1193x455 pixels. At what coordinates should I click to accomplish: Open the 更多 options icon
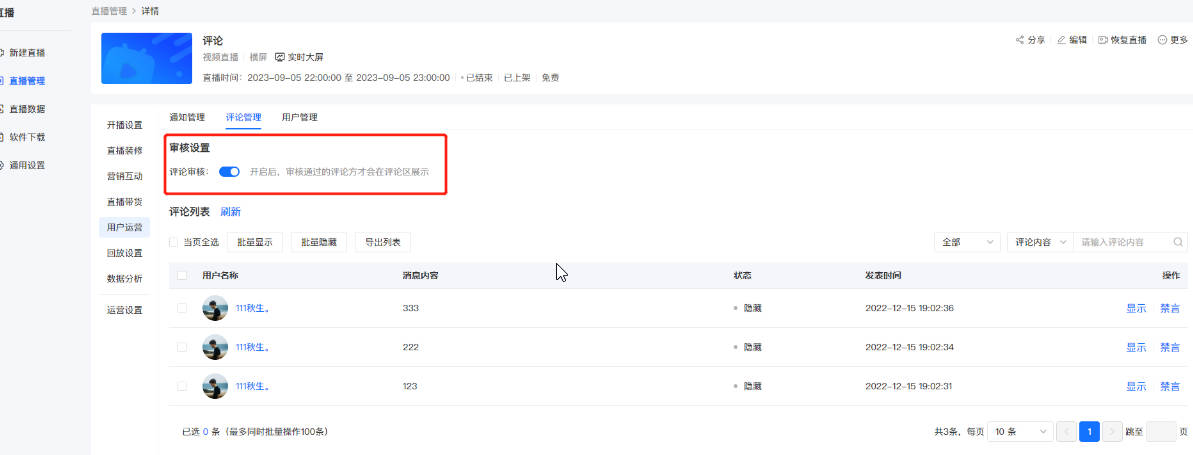coord(1162,40)
